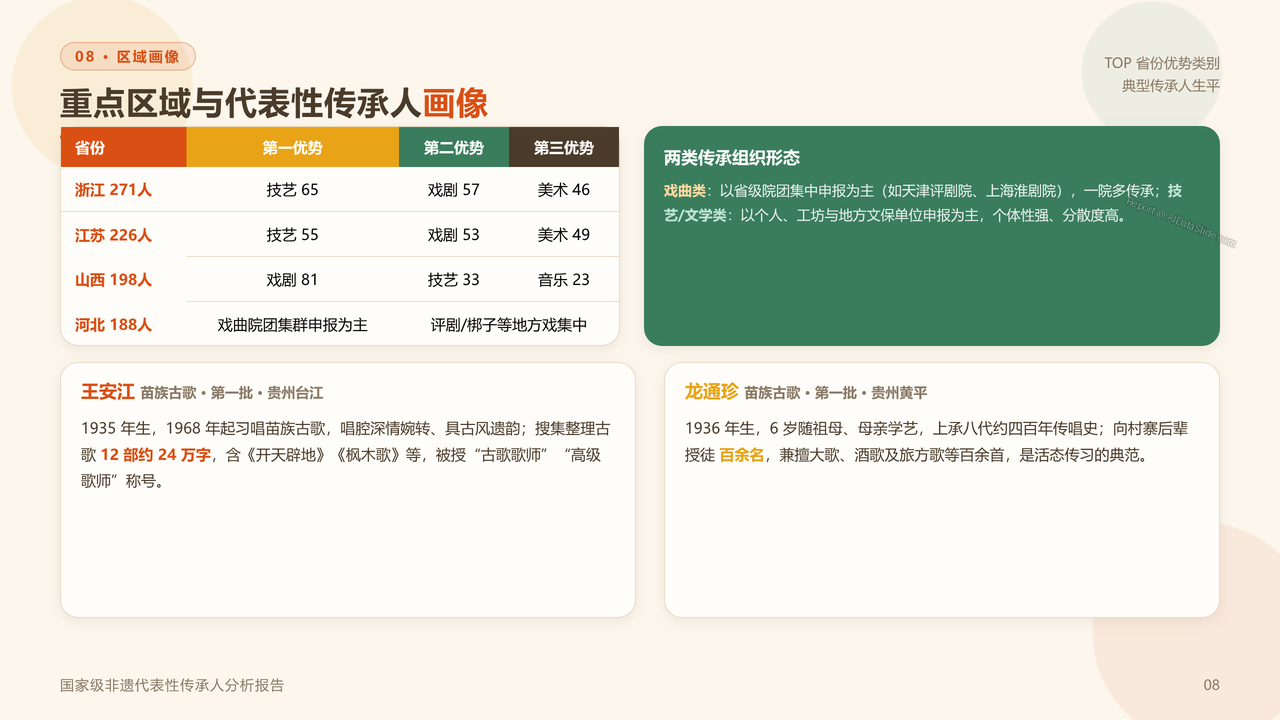1280x720 pixels.
Task: Click the name 龙通珍 in right card
Action: coord(712,392)
